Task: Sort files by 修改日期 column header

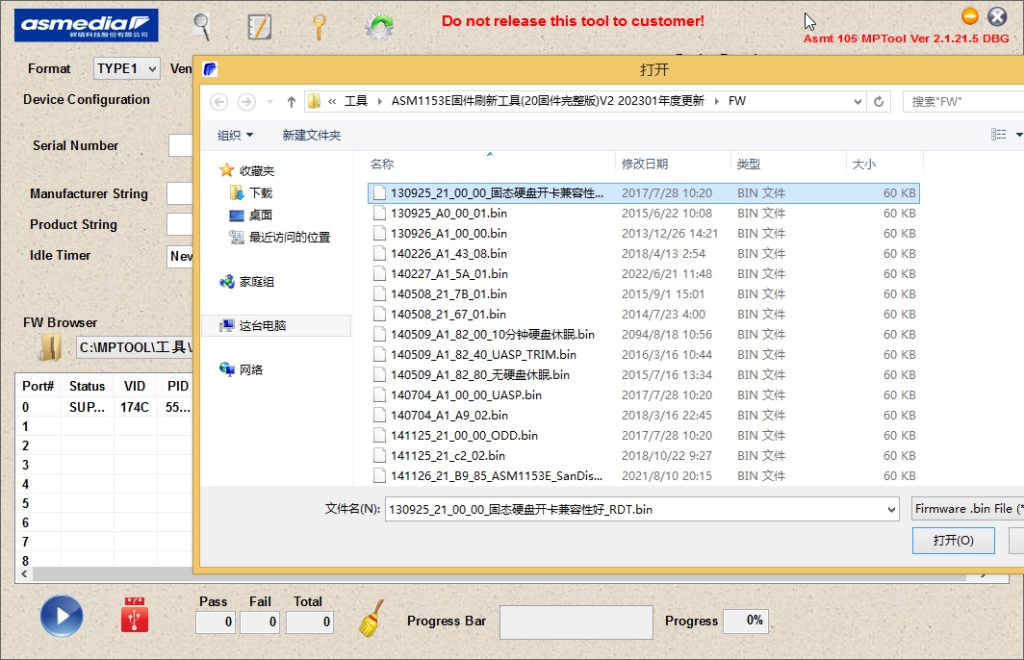Action: pos(645,164)
